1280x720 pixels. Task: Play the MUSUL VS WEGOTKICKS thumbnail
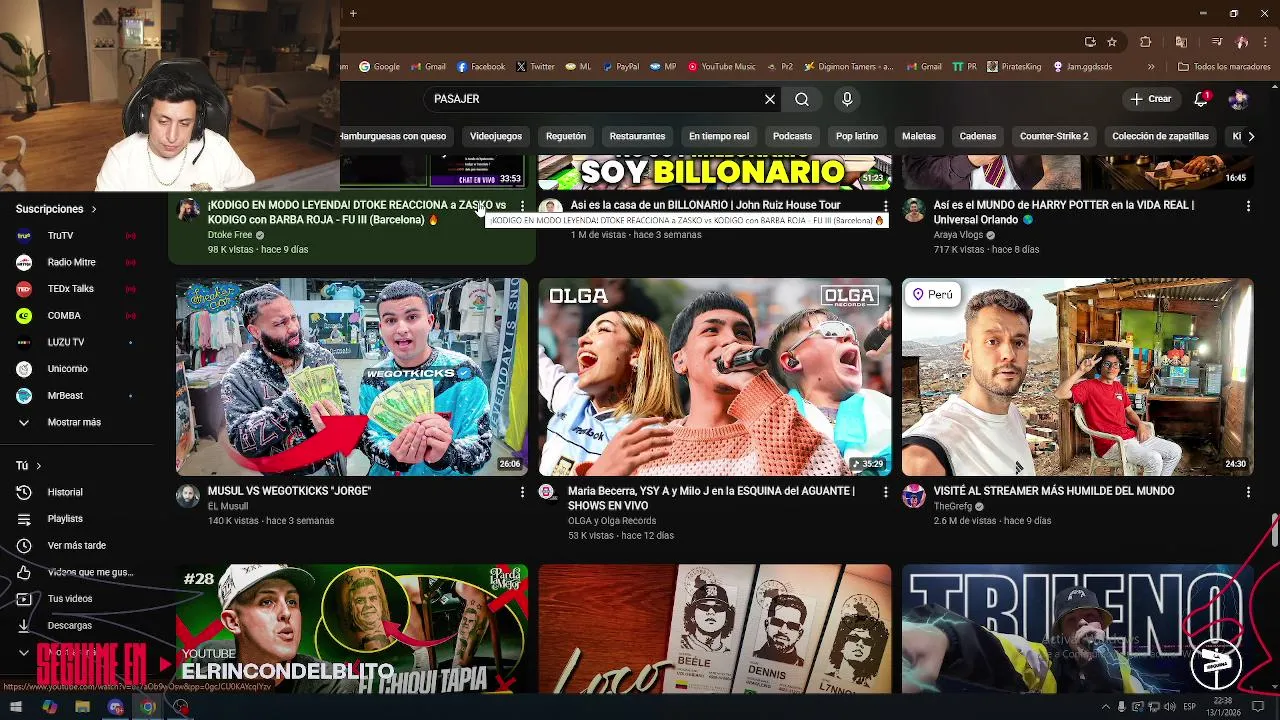click(352, 377)
